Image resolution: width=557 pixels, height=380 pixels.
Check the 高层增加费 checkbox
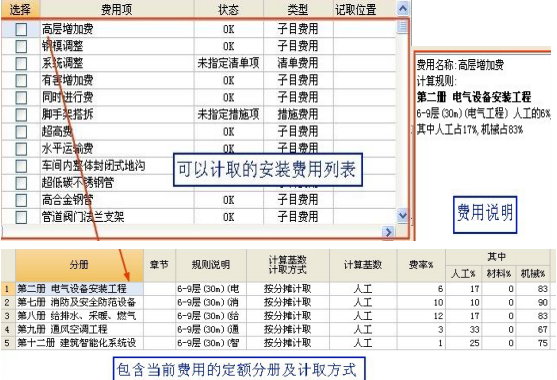[21, 29]
